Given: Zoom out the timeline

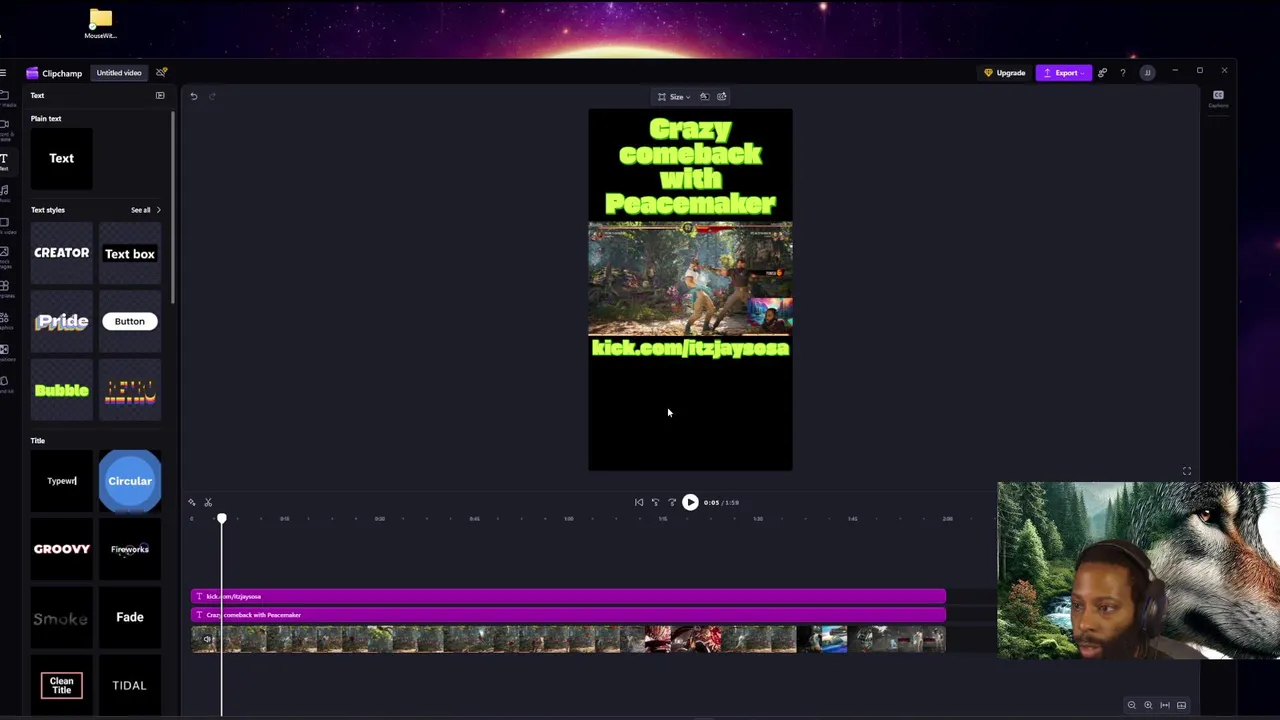Looking at the screenshot, I should [x=1132, y=705].
